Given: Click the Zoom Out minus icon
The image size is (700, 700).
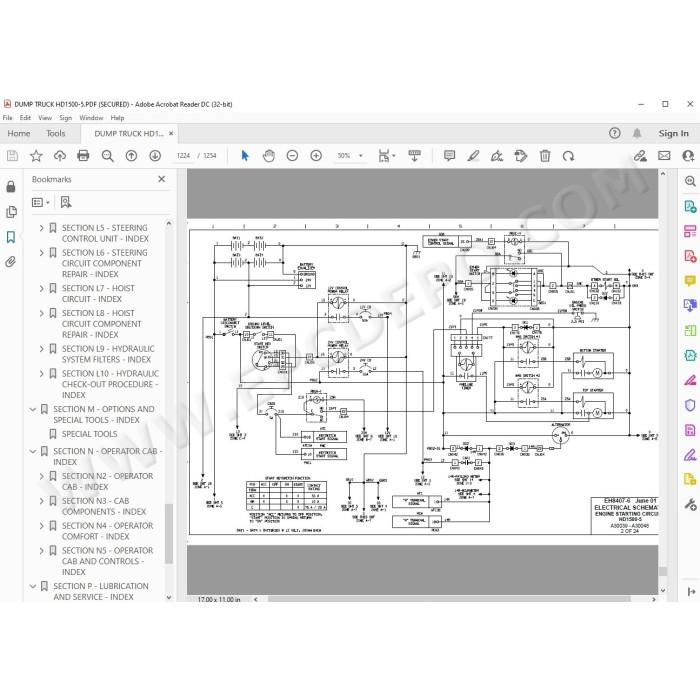Looking at the screenshot, I should (292, 156).
